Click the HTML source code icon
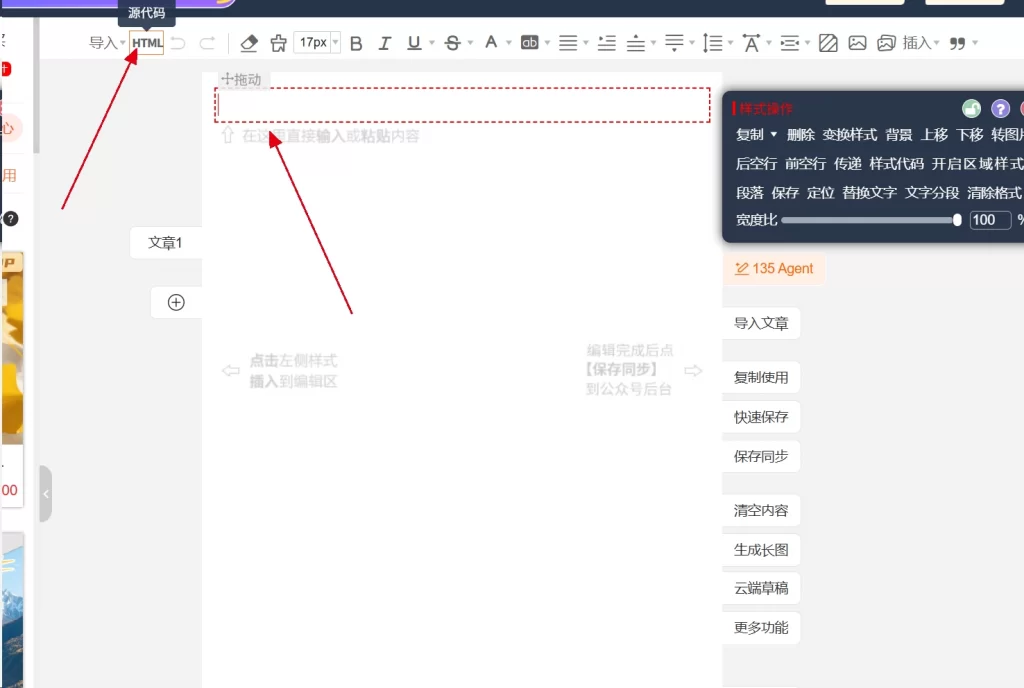Screen dimensions: 1024x688 pyautogui.click(x=146, y=43)
